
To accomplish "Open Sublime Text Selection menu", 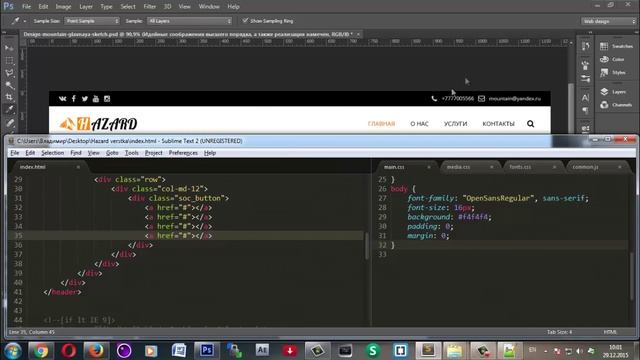I will [52, 153].
